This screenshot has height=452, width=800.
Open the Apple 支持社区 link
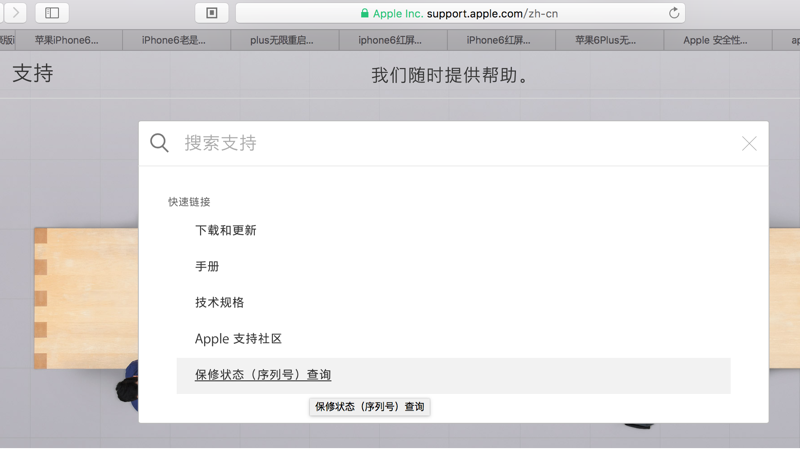[238, 339]
